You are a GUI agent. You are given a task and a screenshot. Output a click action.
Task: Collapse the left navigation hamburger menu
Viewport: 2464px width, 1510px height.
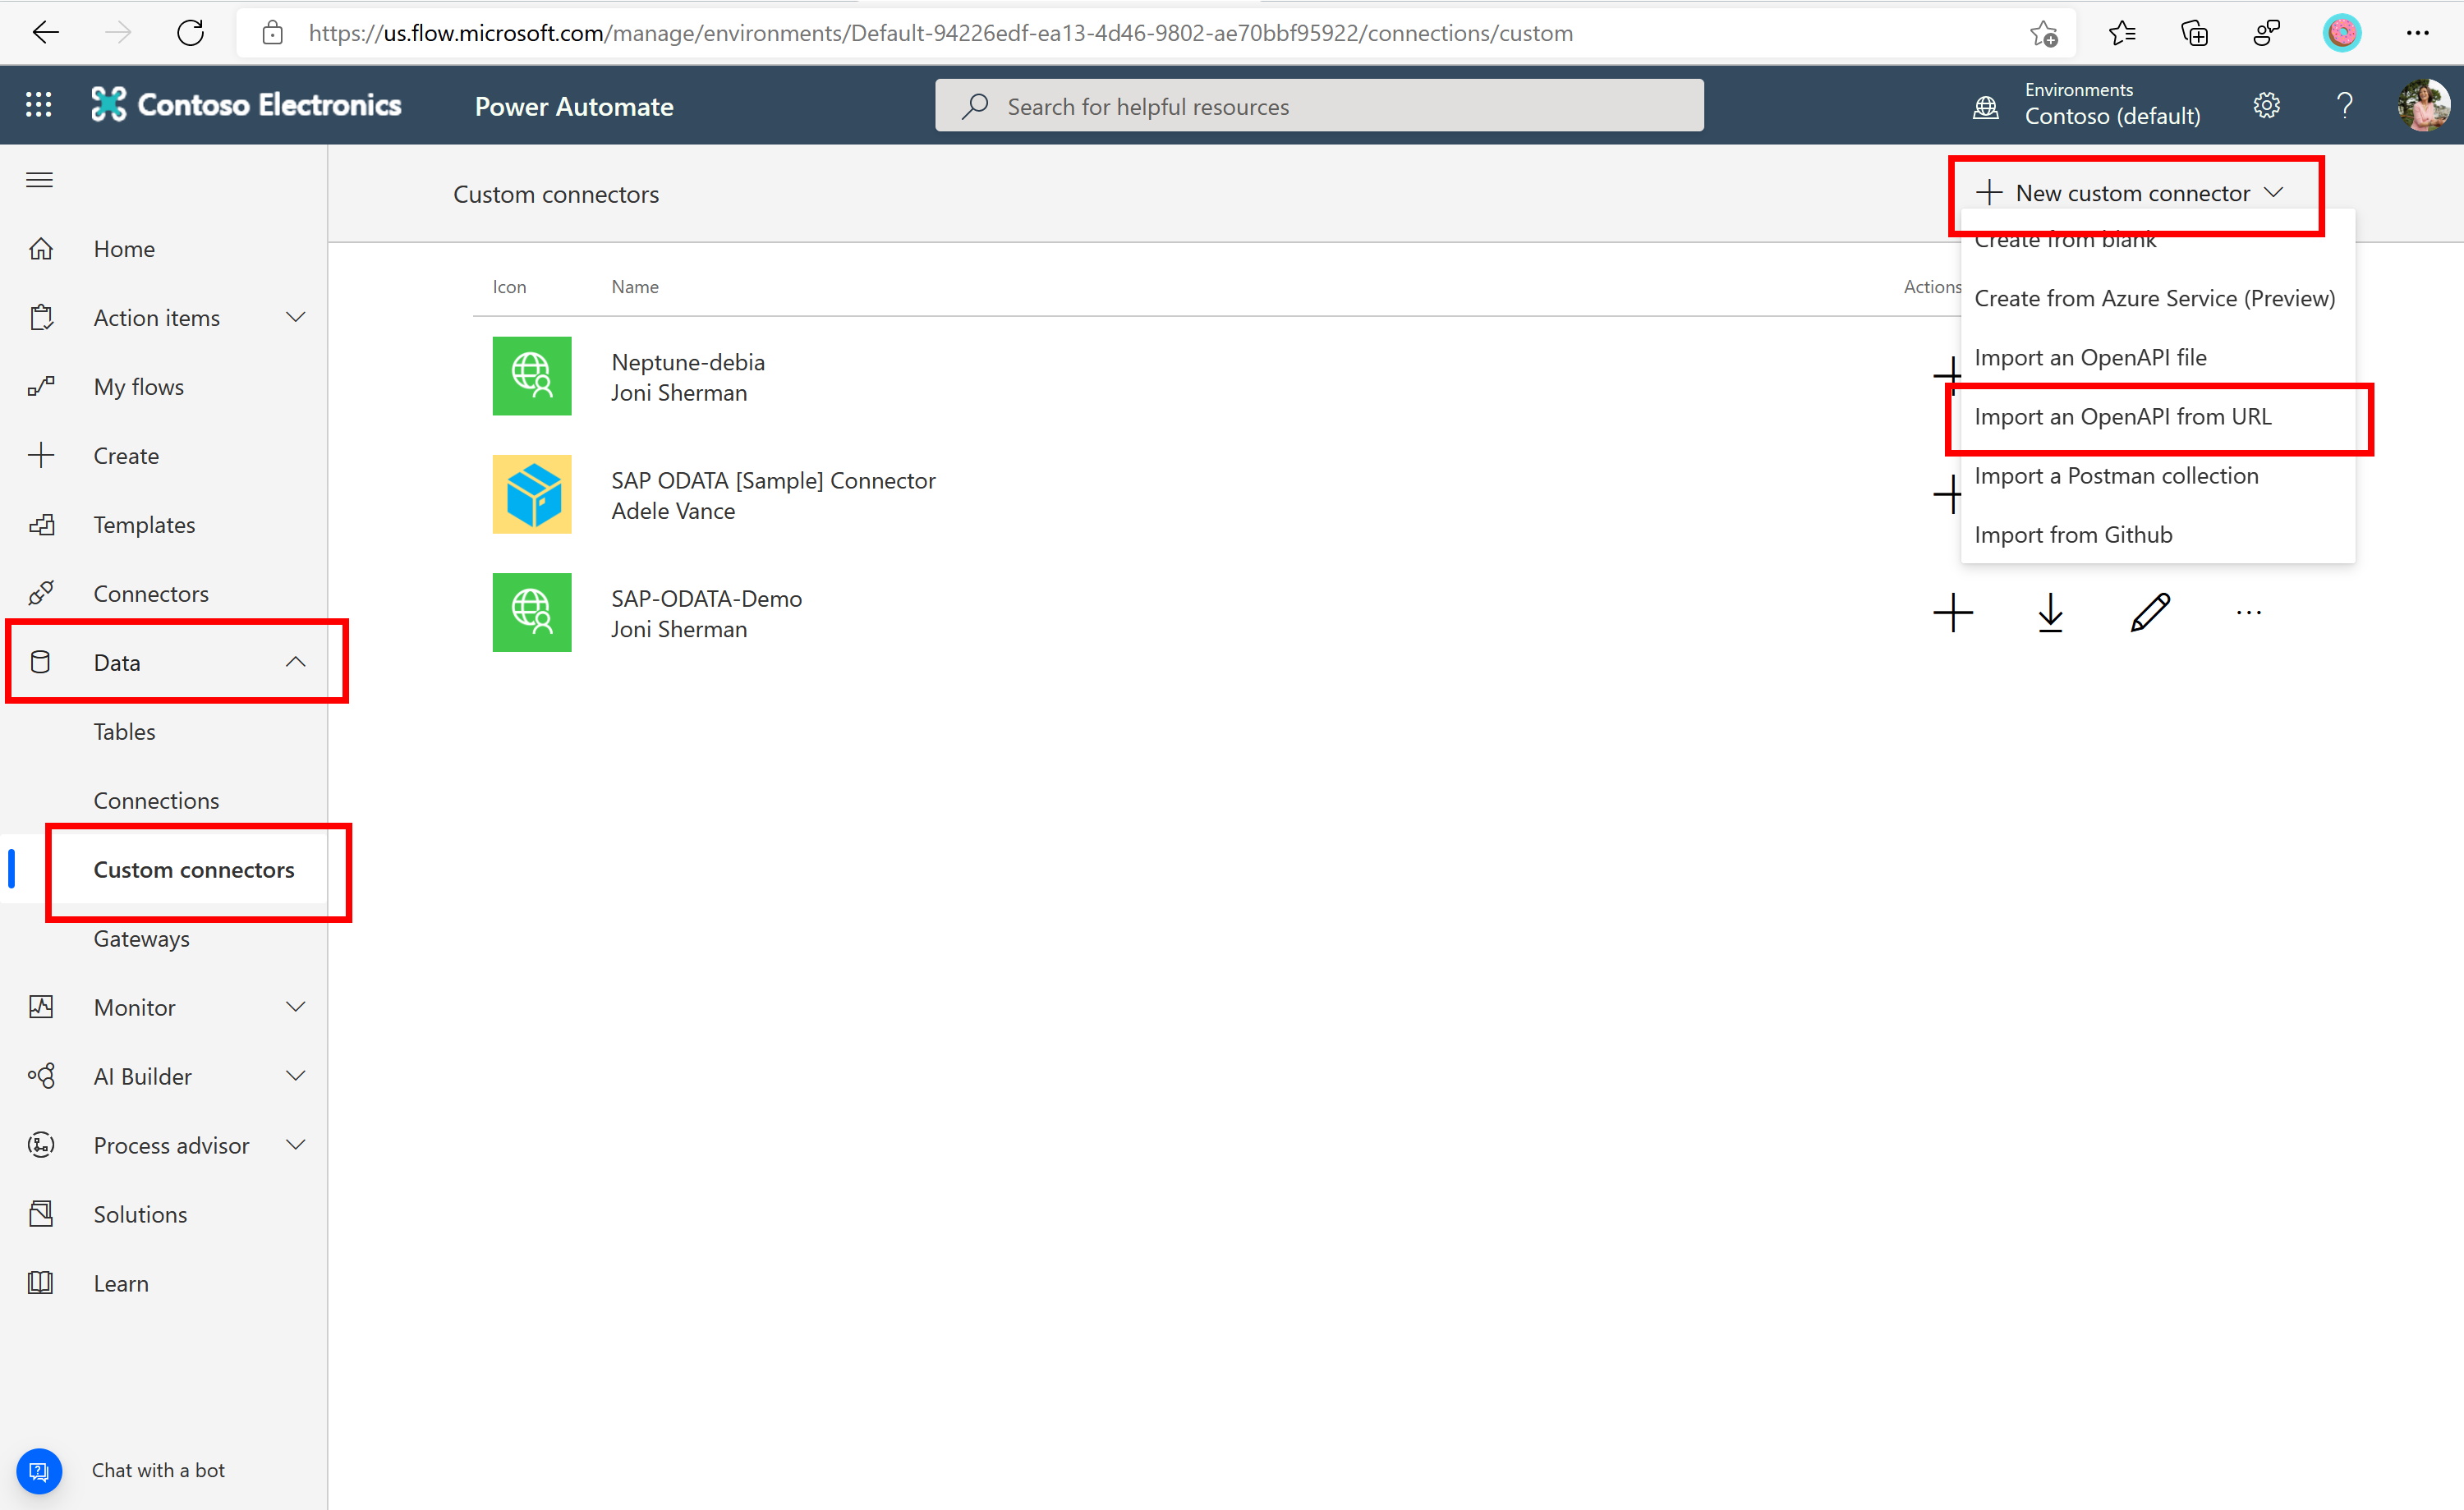[40, 180]
